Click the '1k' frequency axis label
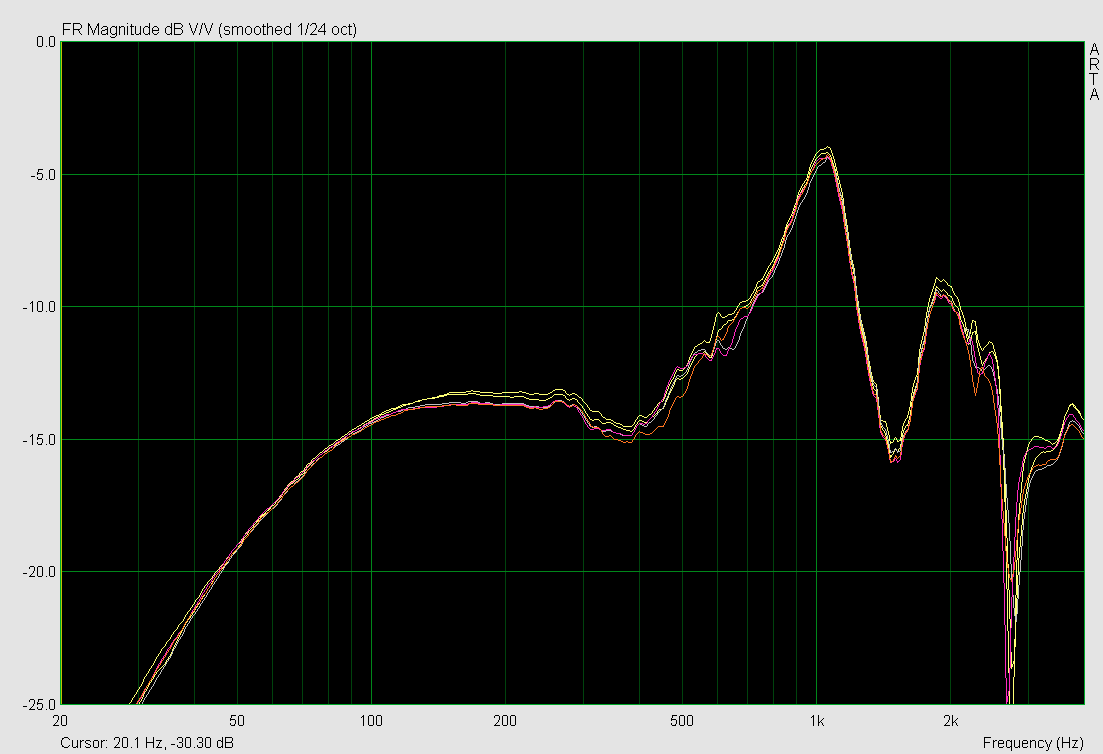 (x=816, y=721)
